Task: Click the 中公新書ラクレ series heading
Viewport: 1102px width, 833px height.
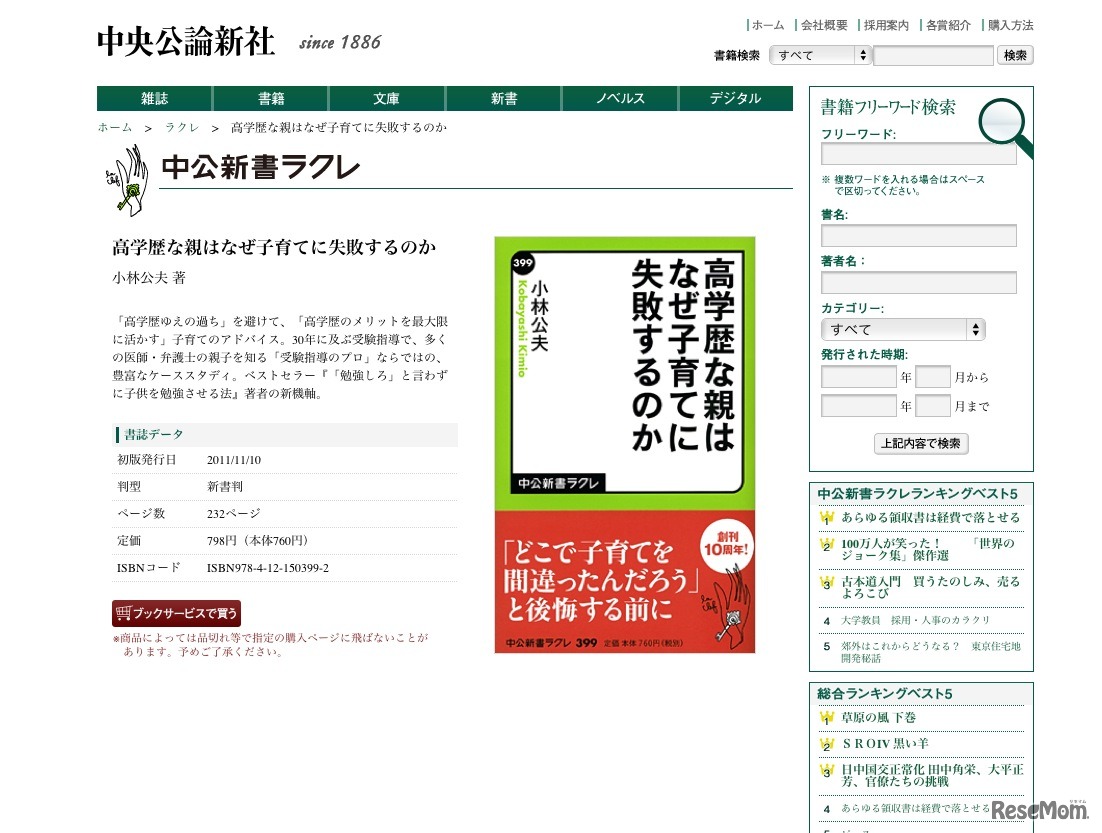Action: tap(261, 167)
